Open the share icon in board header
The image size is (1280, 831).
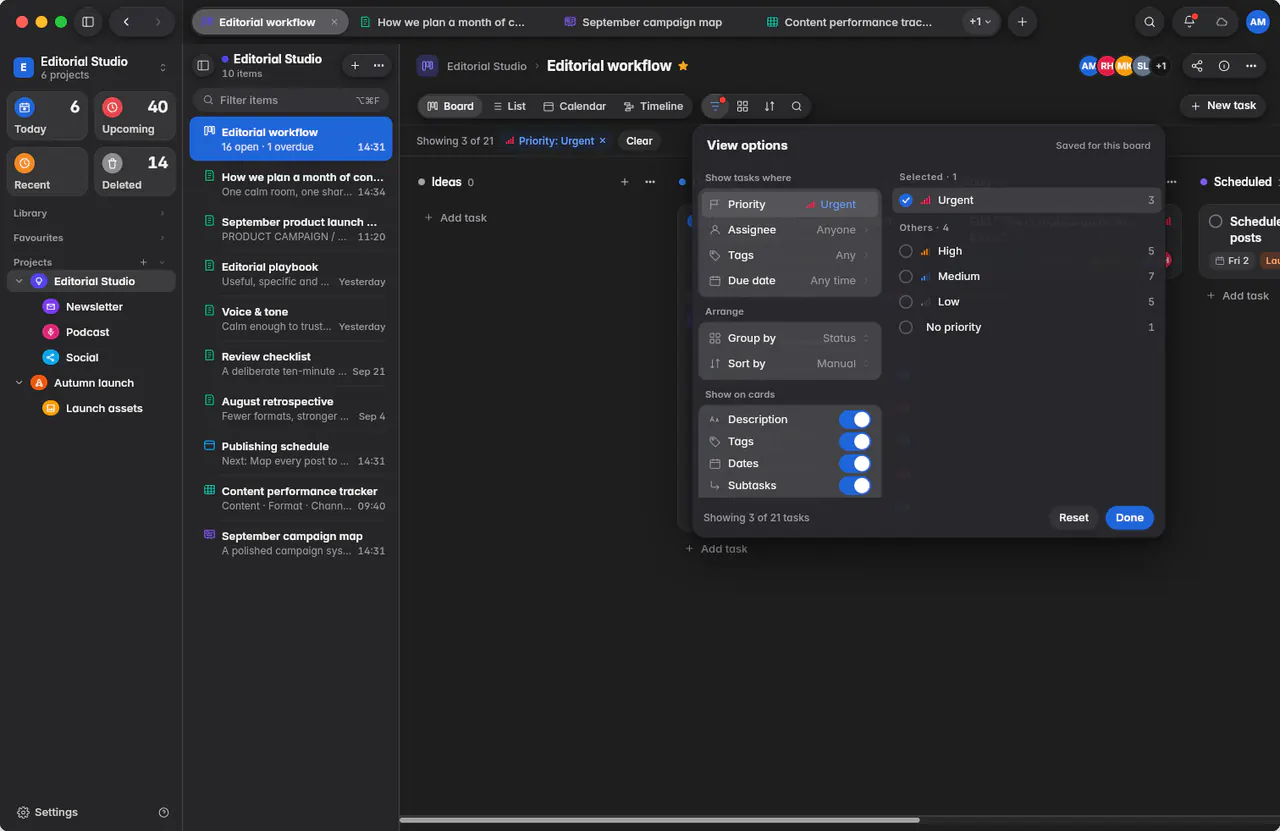1197,66
